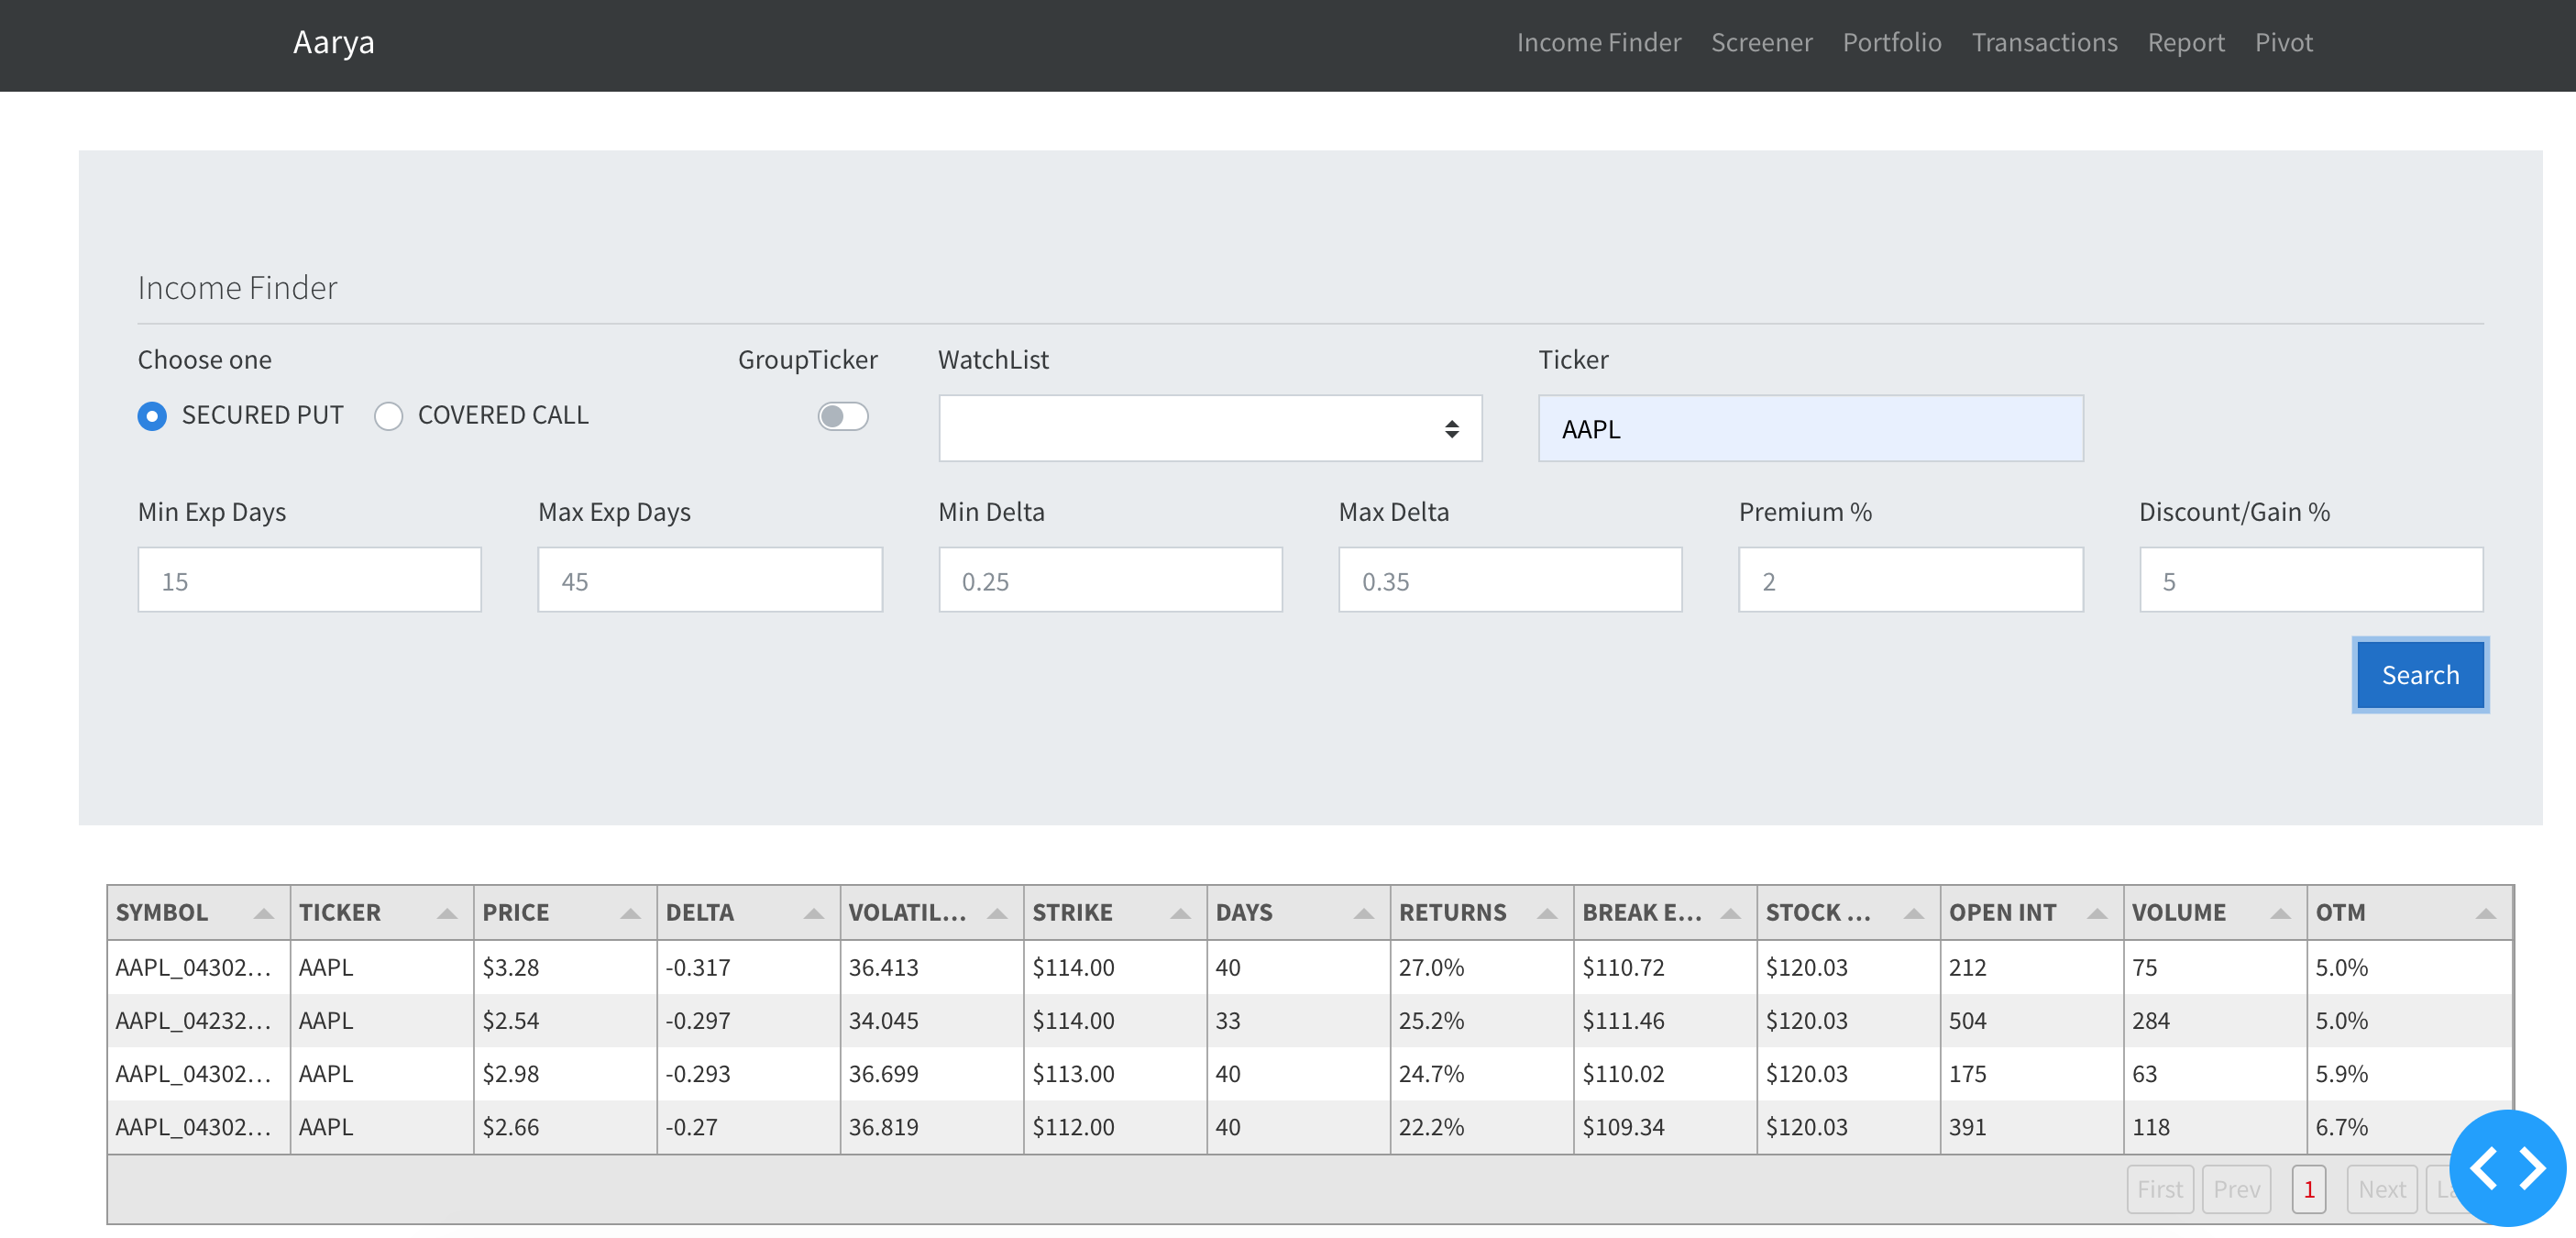
Task: Go to the Next results page
Action: (x=2382, y=1189)
